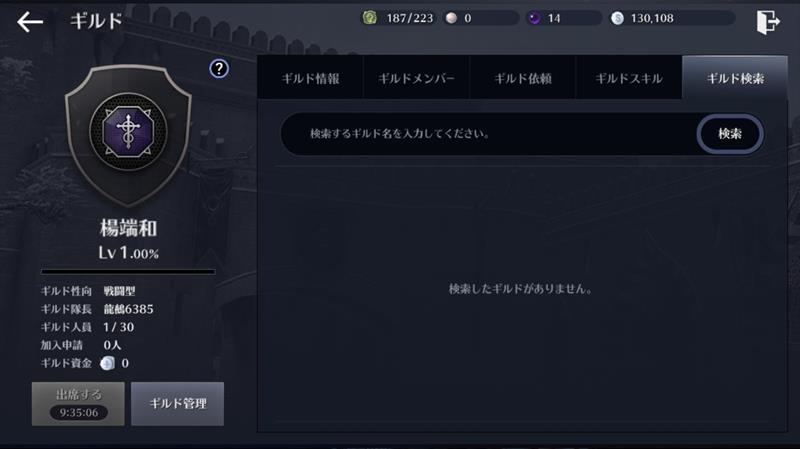Image resolution: width=800 pixels, height=449 pixels.
Task: Open the guild help question mark
Action: 219,68
